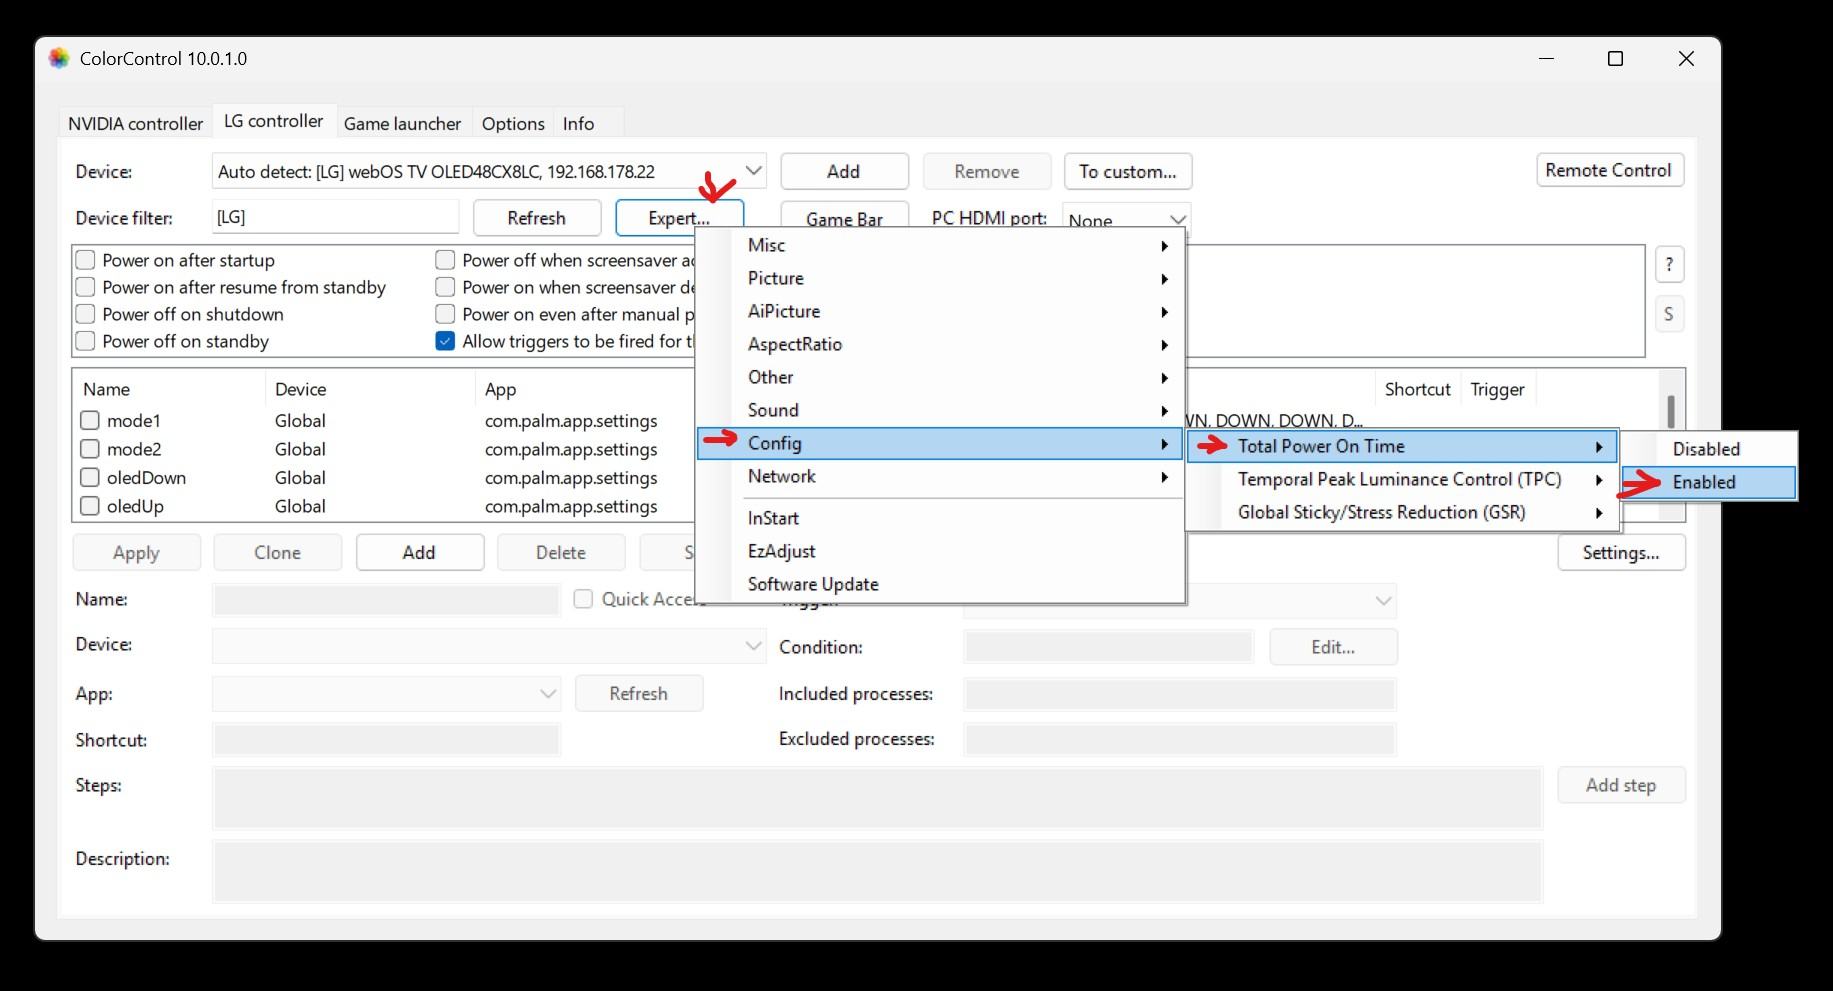Choose Disabled for Total Power On Time
Viewport: 1833px width, 991px height.
coord(1709,449)
